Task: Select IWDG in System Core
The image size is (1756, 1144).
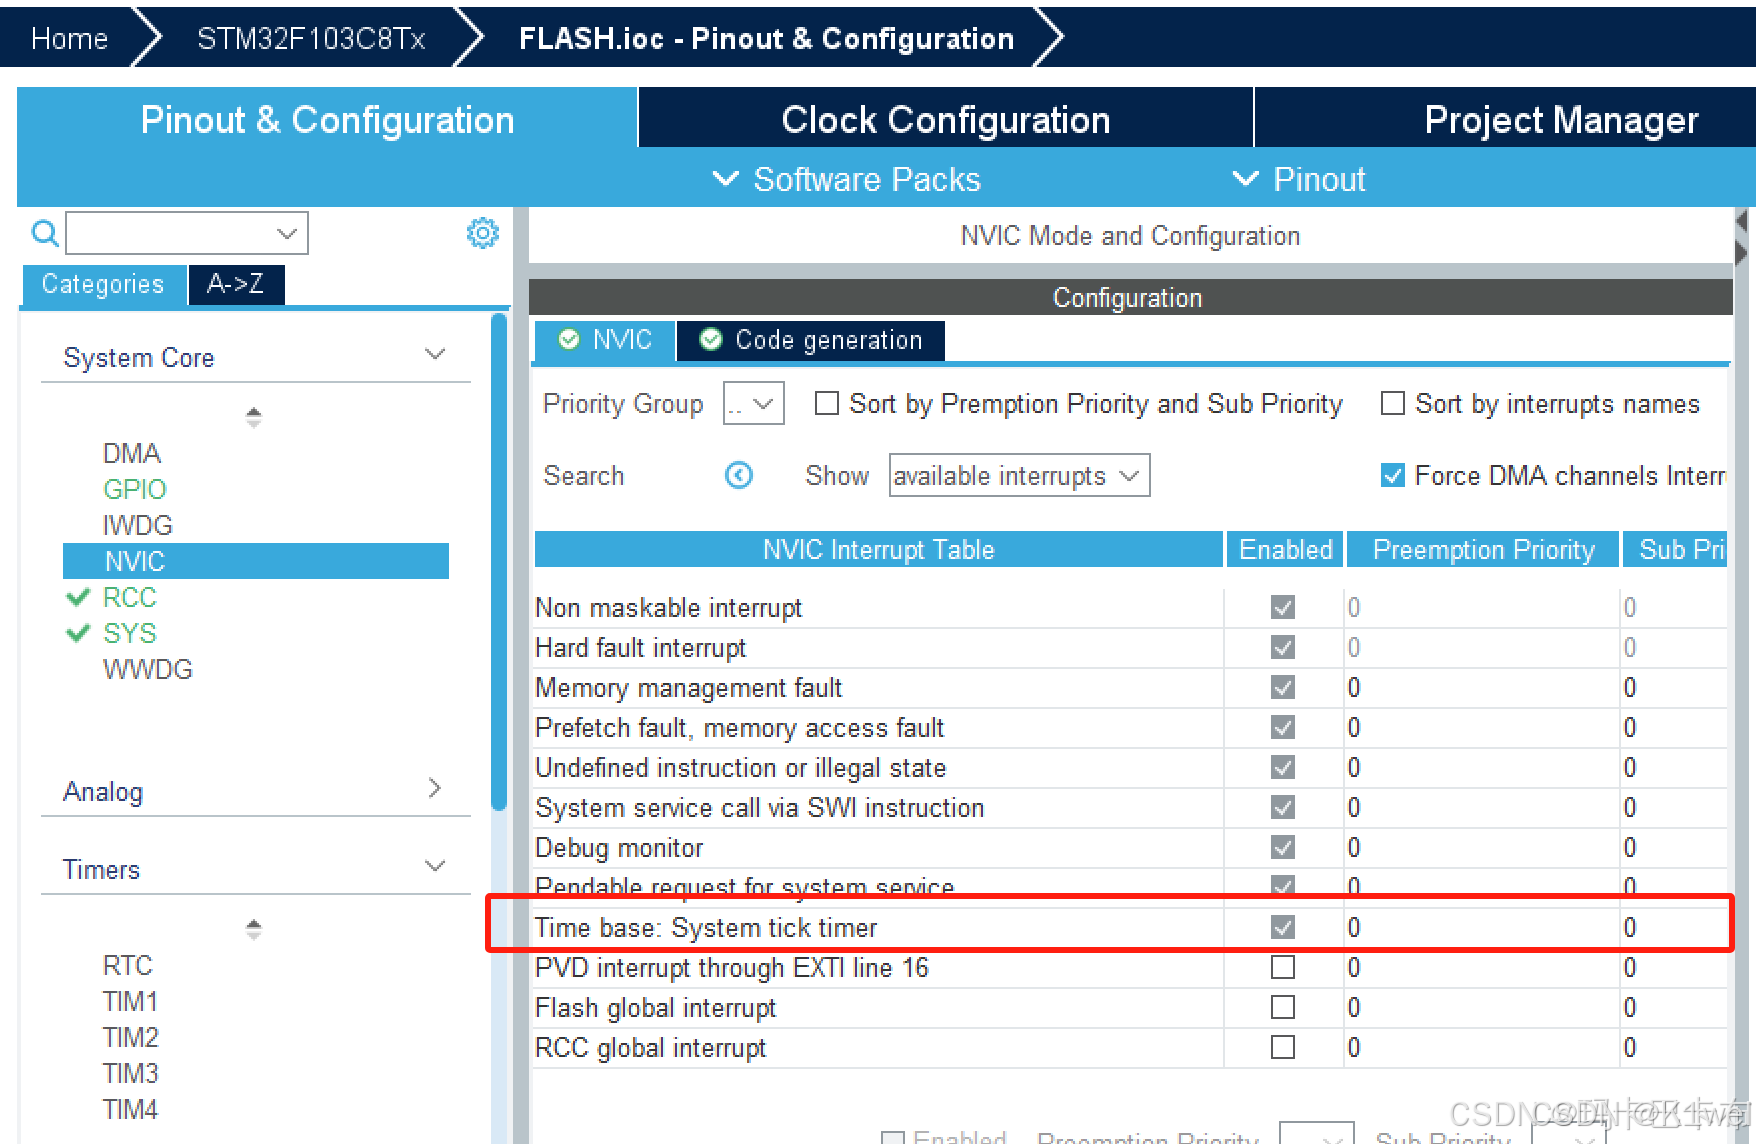Action: [x=137, y=525]
